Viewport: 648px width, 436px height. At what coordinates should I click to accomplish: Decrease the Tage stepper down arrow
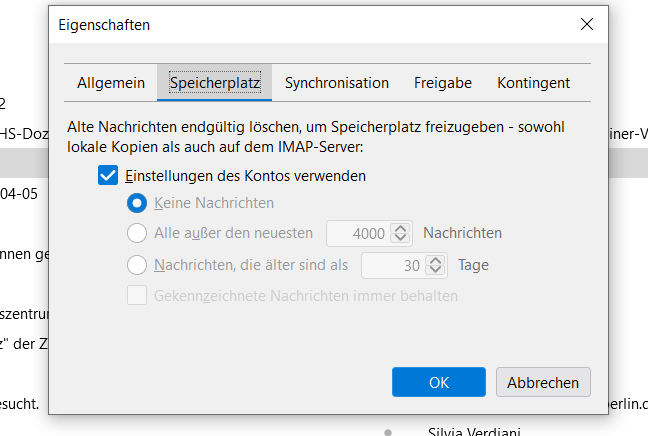[436, 271]
